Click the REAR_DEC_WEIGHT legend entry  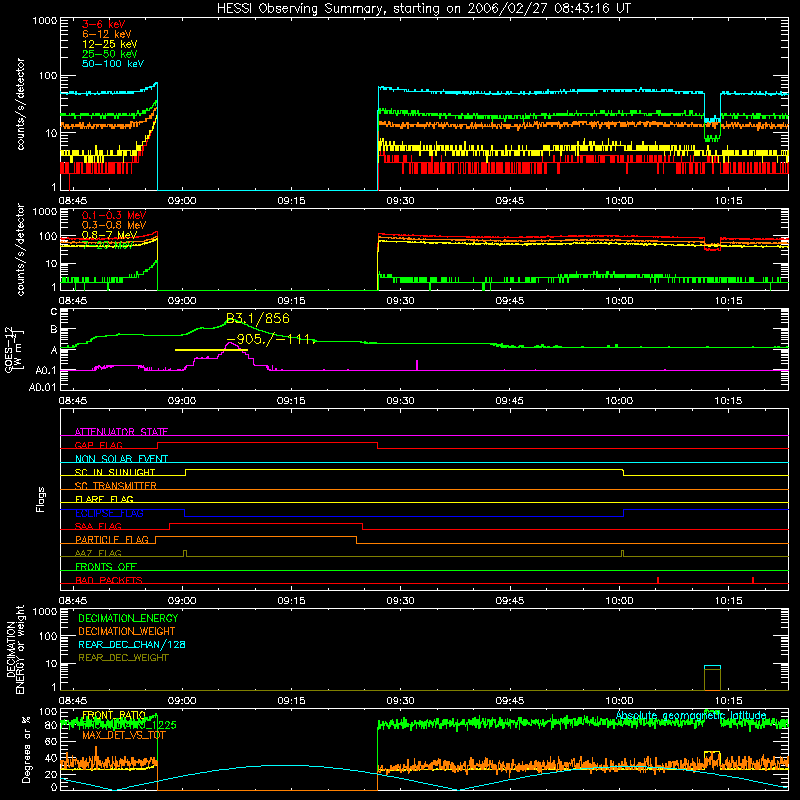pos(123,658)
